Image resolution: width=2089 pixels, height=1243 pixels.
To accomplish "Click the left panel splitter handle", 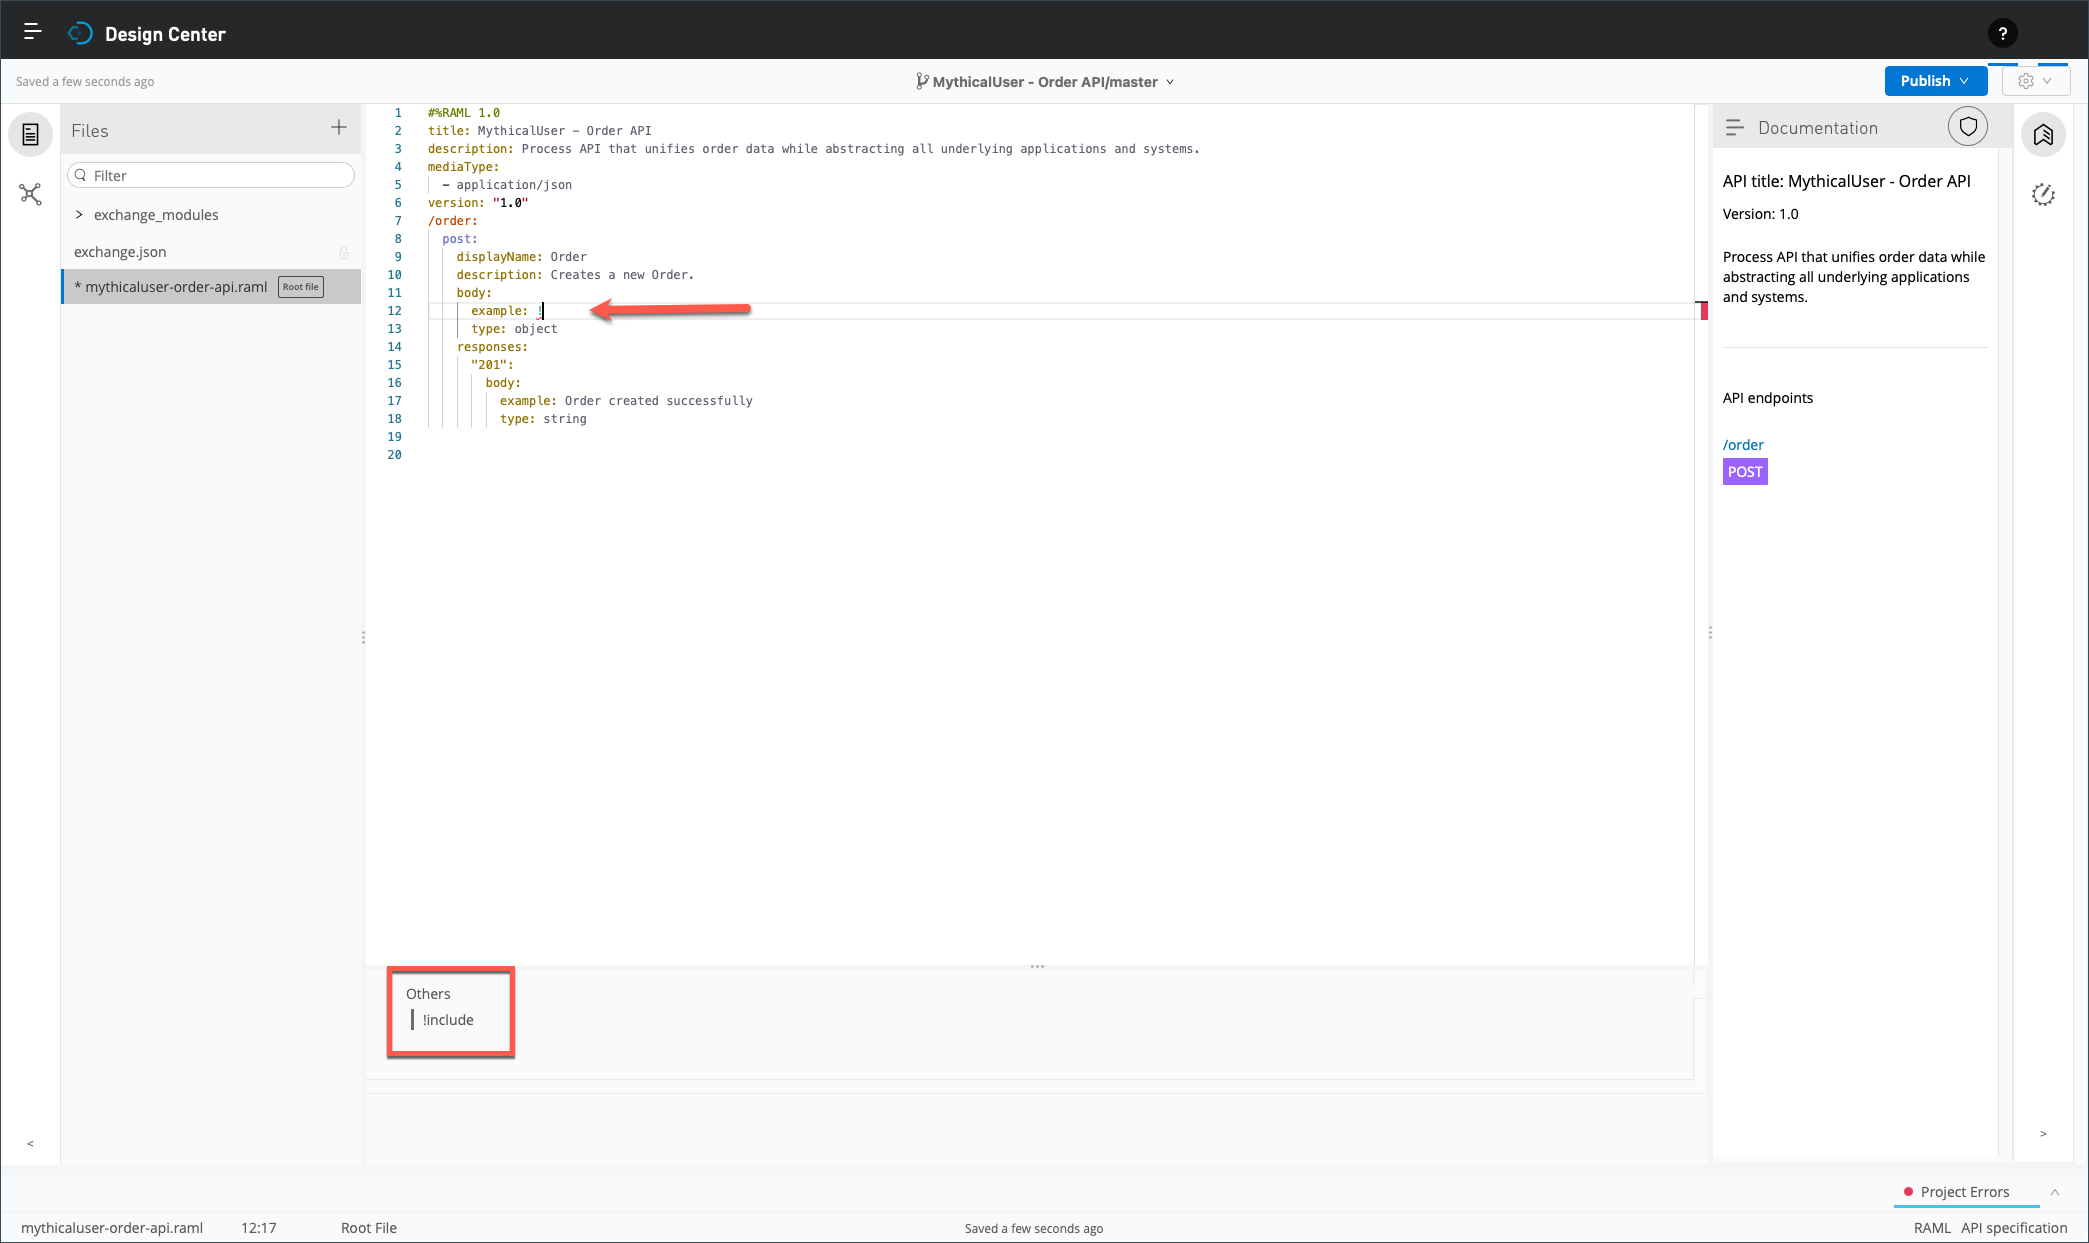I will point(363,637).
